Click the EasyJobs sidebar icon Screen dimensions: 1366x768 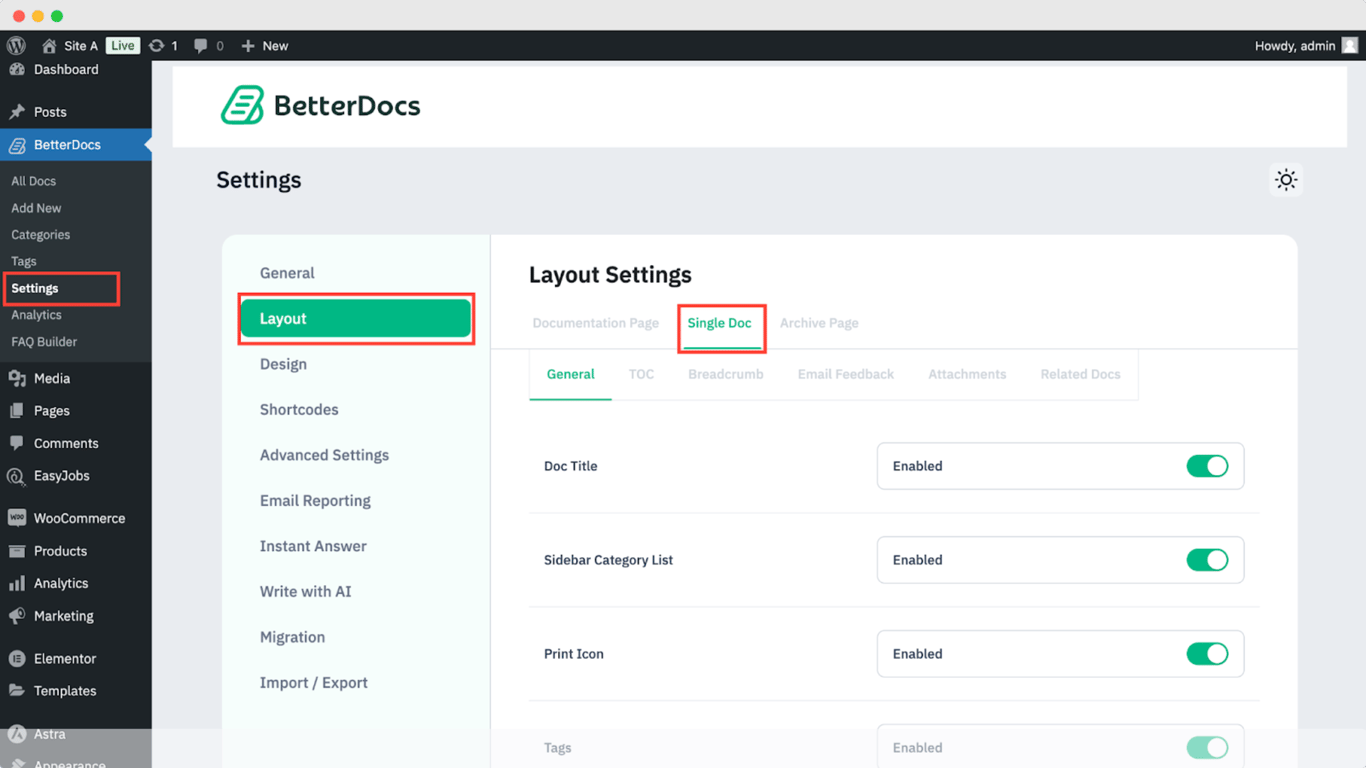(x=17, y=476)
